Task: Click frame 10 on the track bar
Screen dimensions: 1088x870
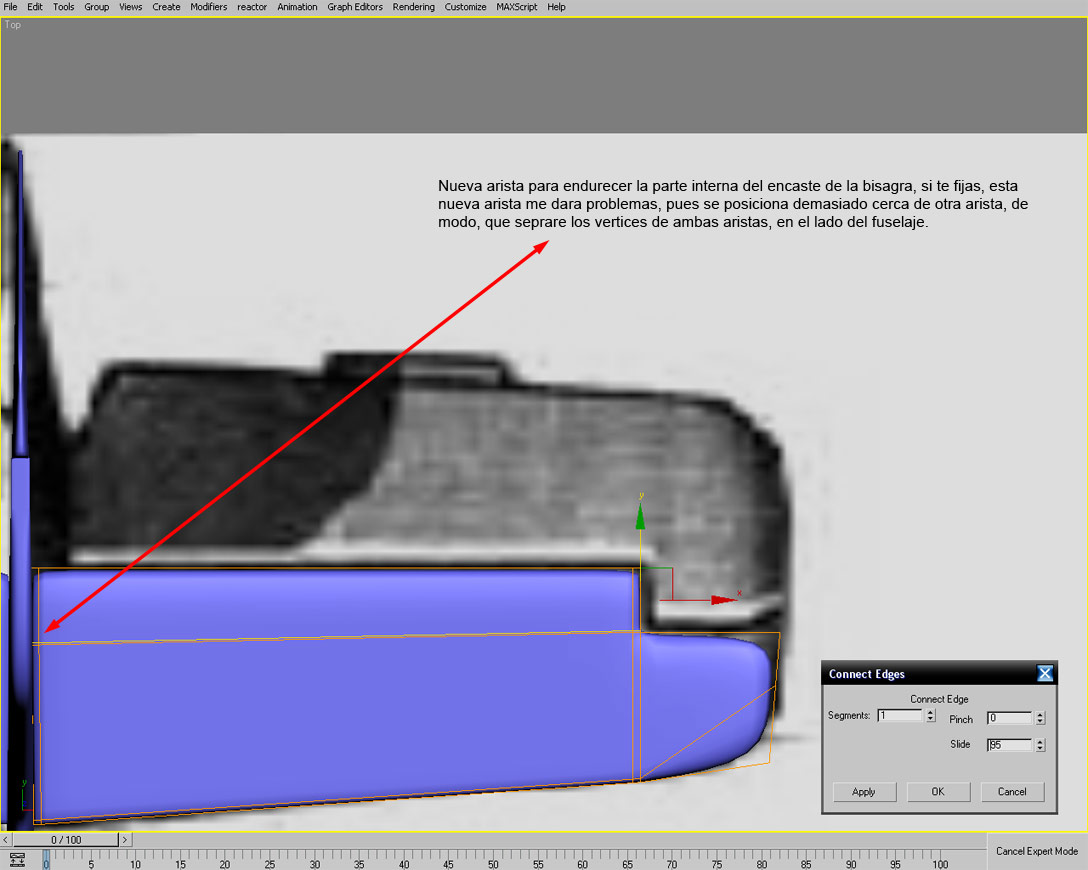Action: click(x=135, y=864)
